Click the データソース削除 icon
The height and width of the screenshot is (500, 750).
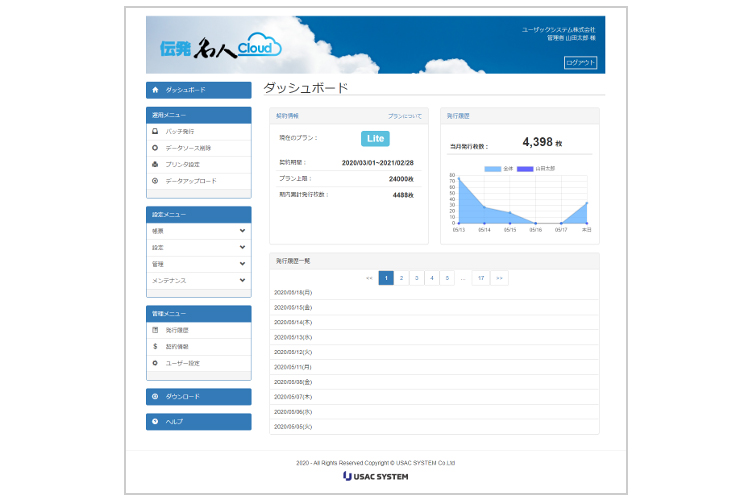tap(155, 148)
